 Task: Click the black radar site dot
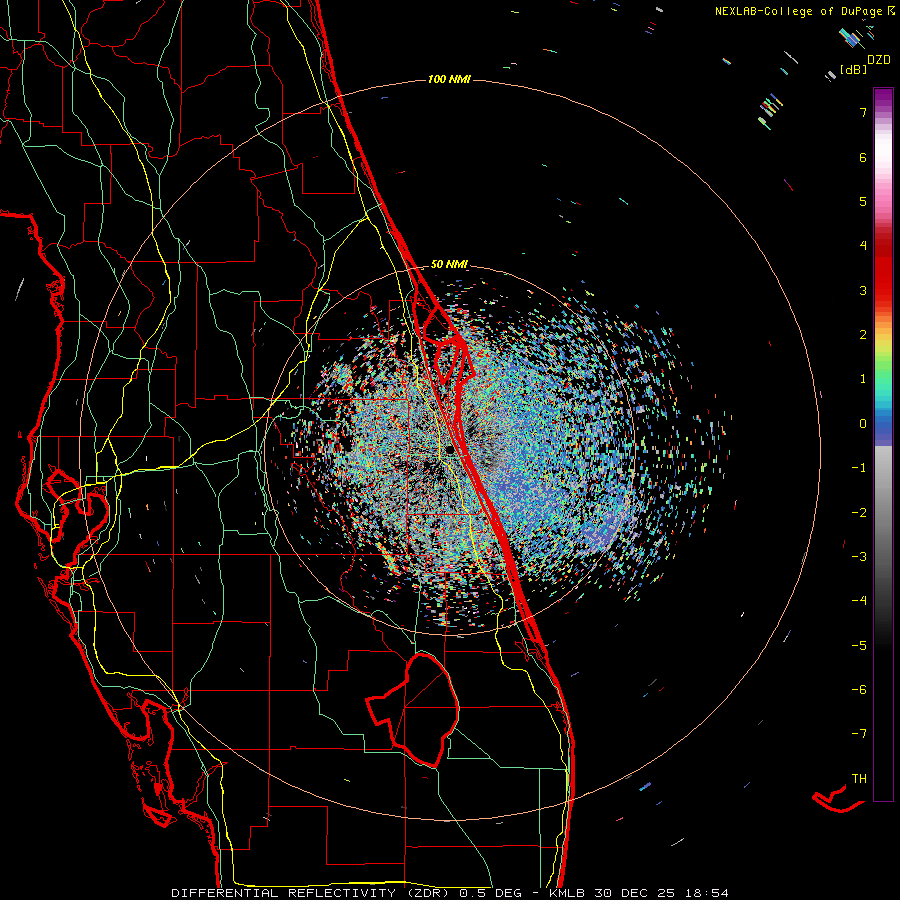(x=450, y=450)
